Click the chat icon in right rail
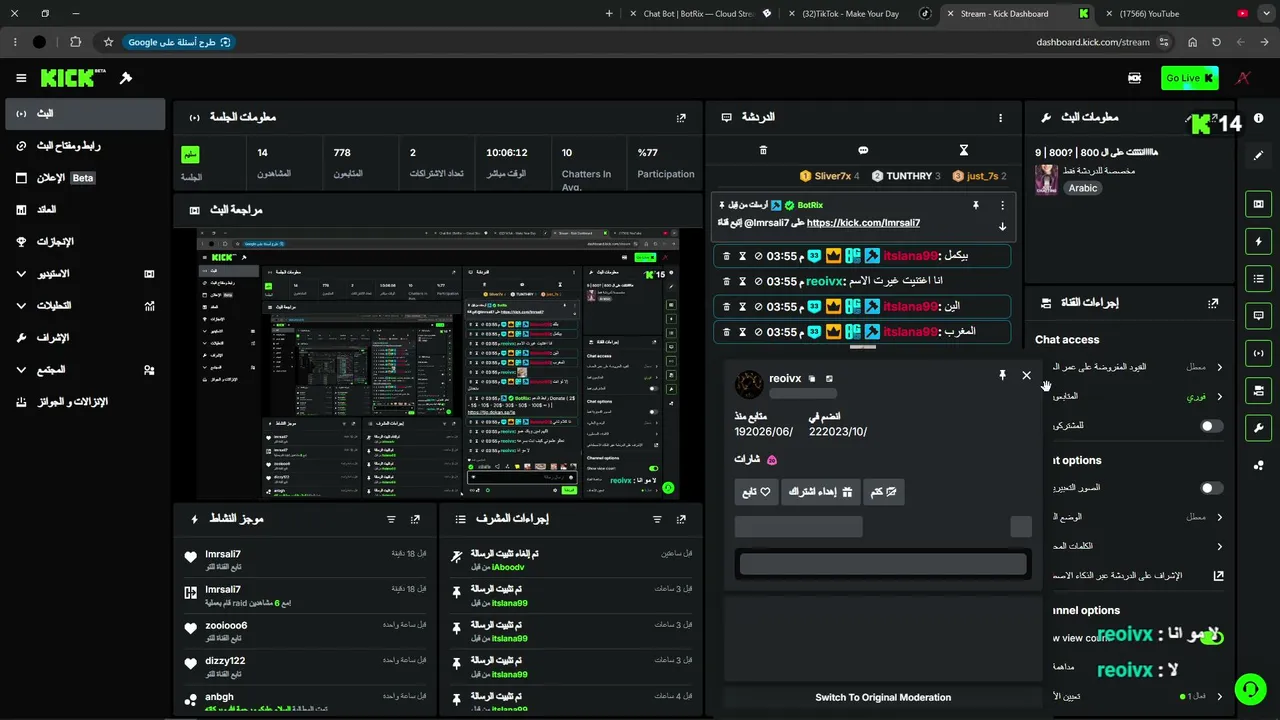 tap(1258, 316)
